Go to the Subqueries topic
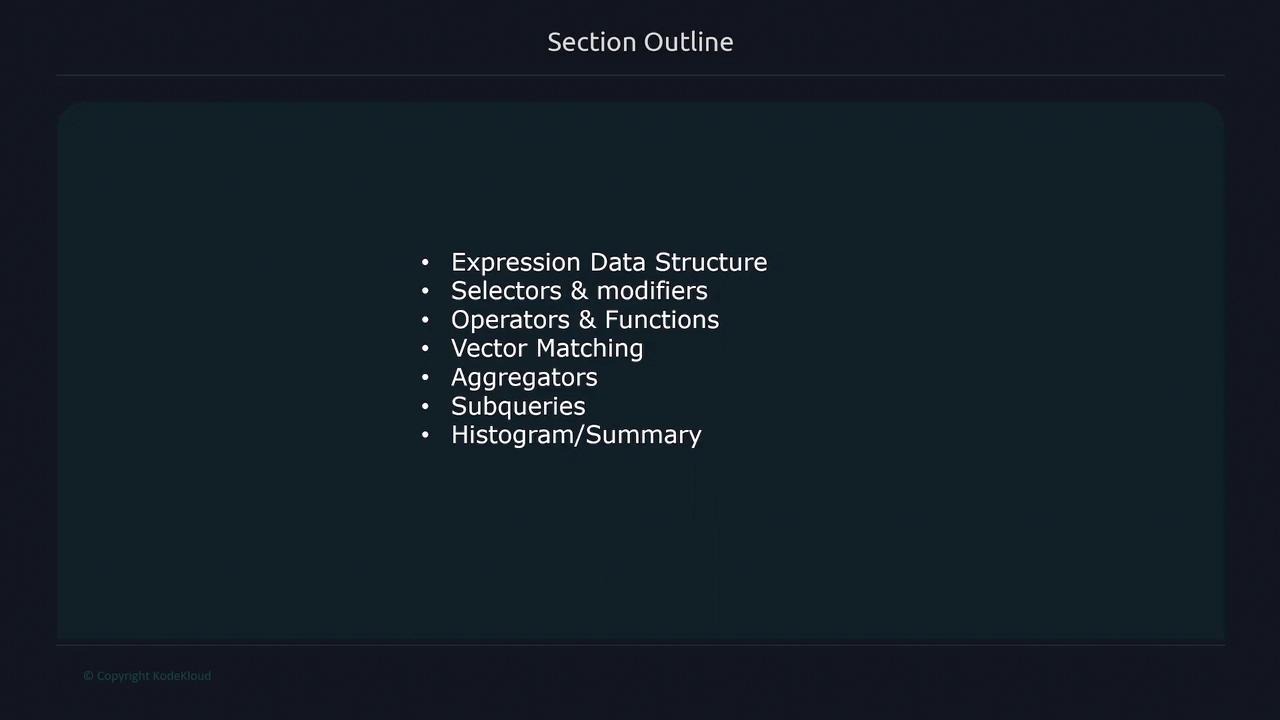 tap(517, 406)
